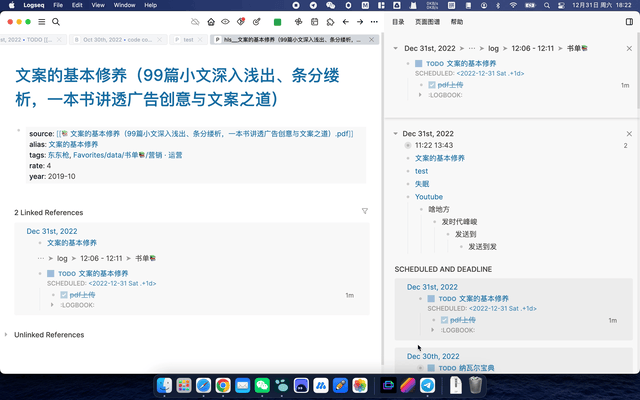This screenshot has height=400, width=640.
Task: Click the green square toolbar icon
Action: pyautogui.click(x=278, y=22)
